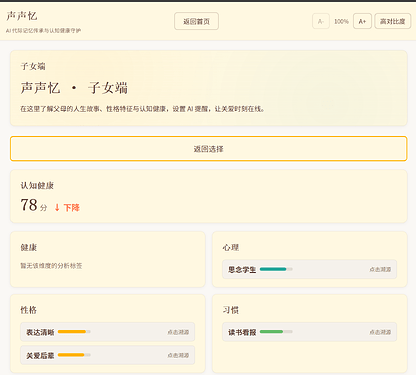Click the 心理 card heading

point(231,247)
